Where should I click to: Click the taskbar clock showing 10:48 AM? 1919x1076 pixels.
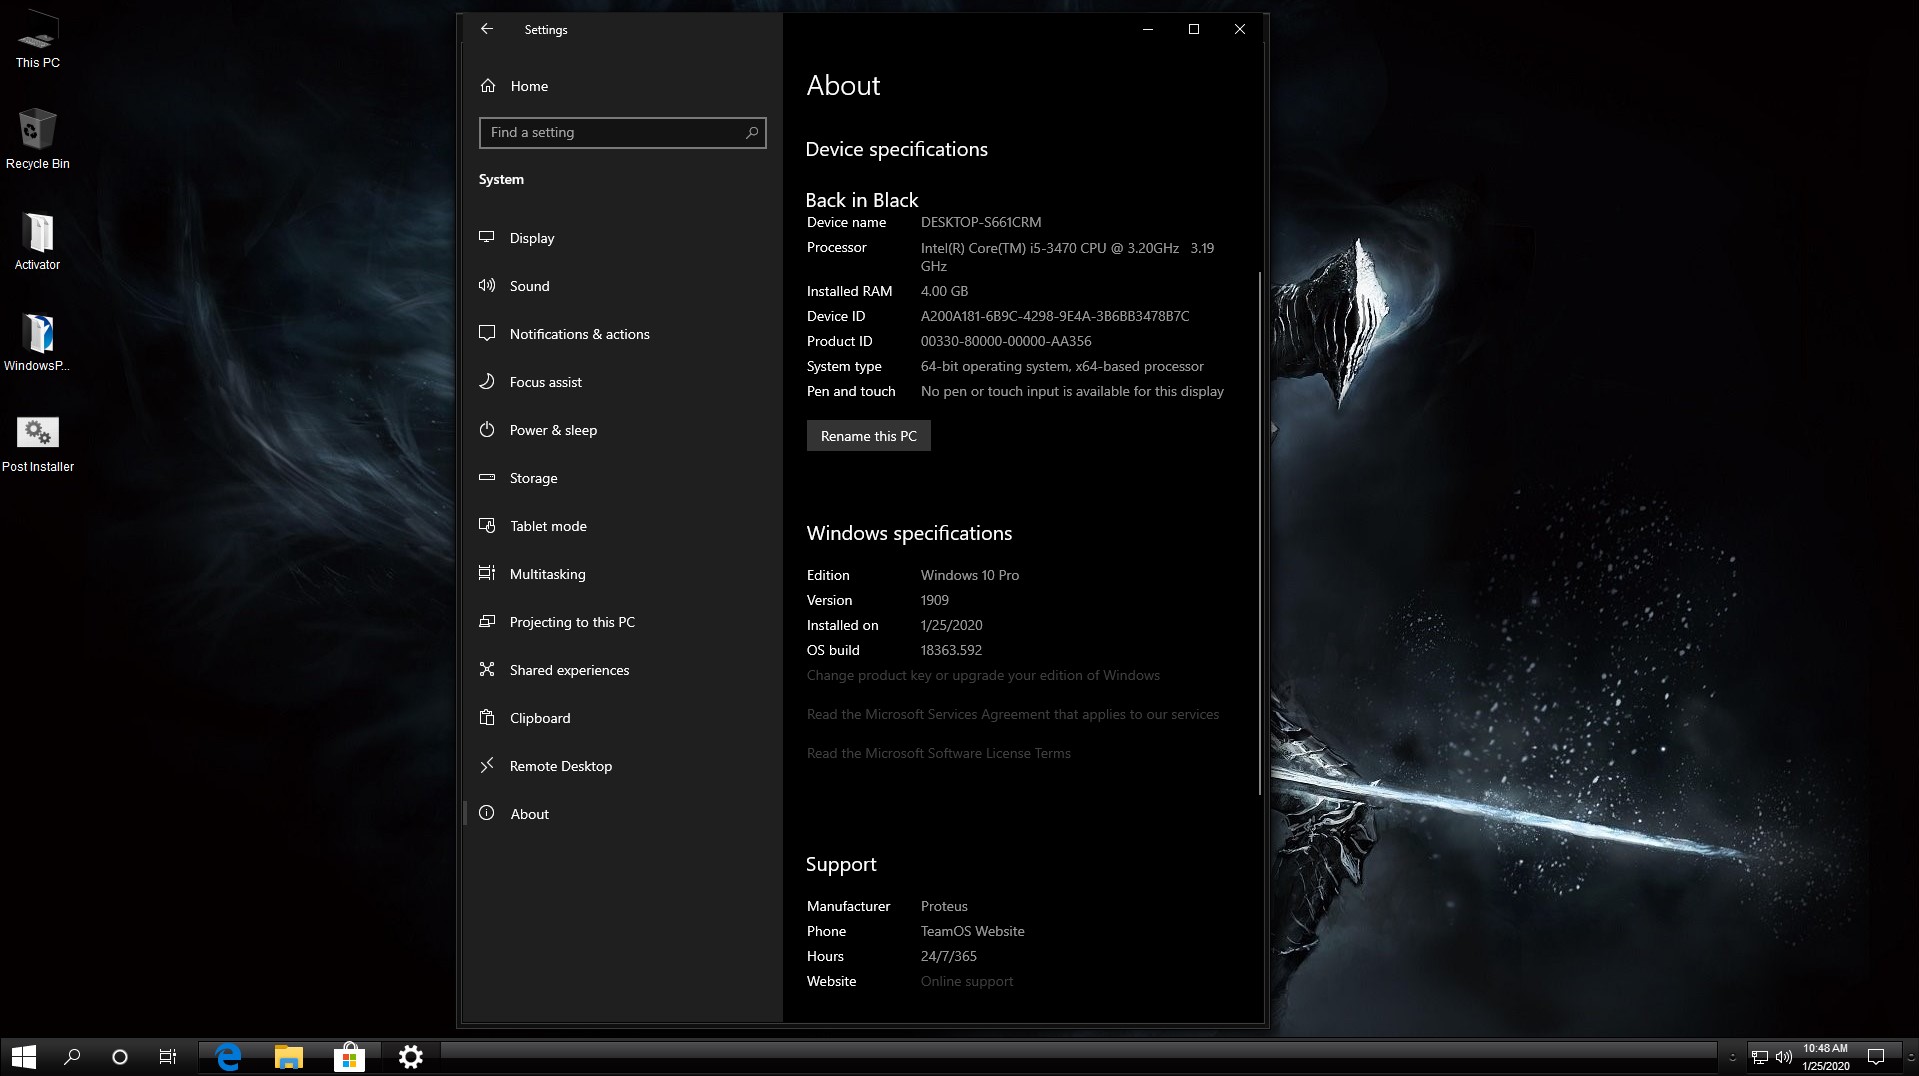coord(1826,1057)
